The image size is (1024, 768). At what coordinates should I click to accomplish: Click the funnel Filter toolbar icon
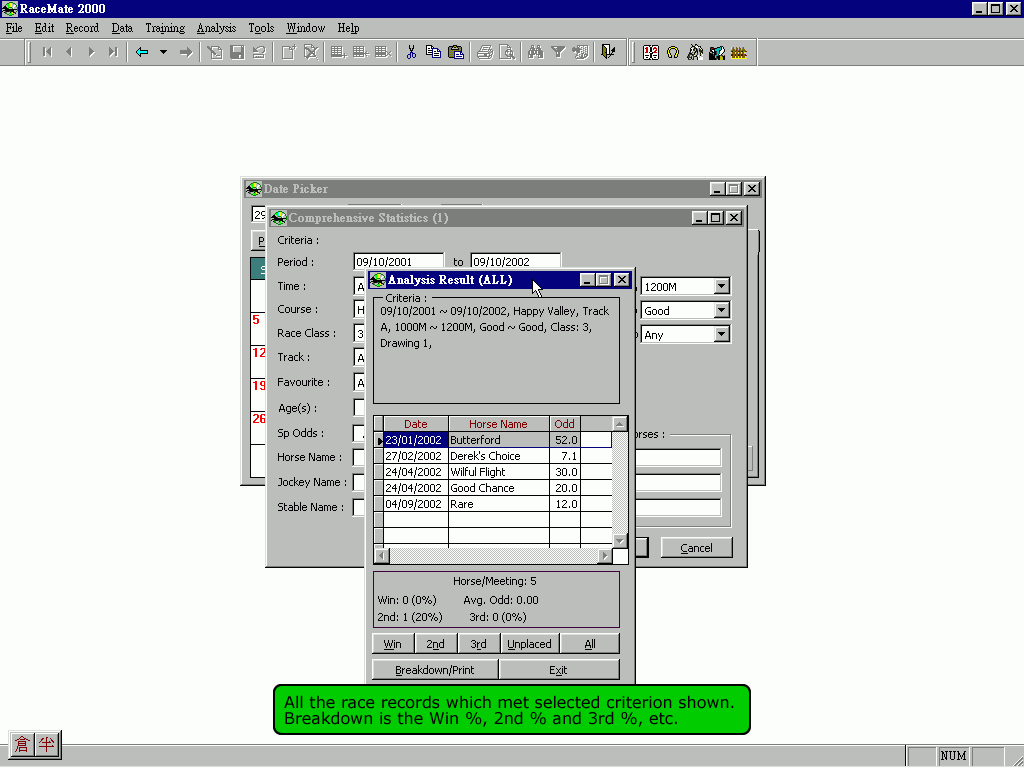[558, 52]
